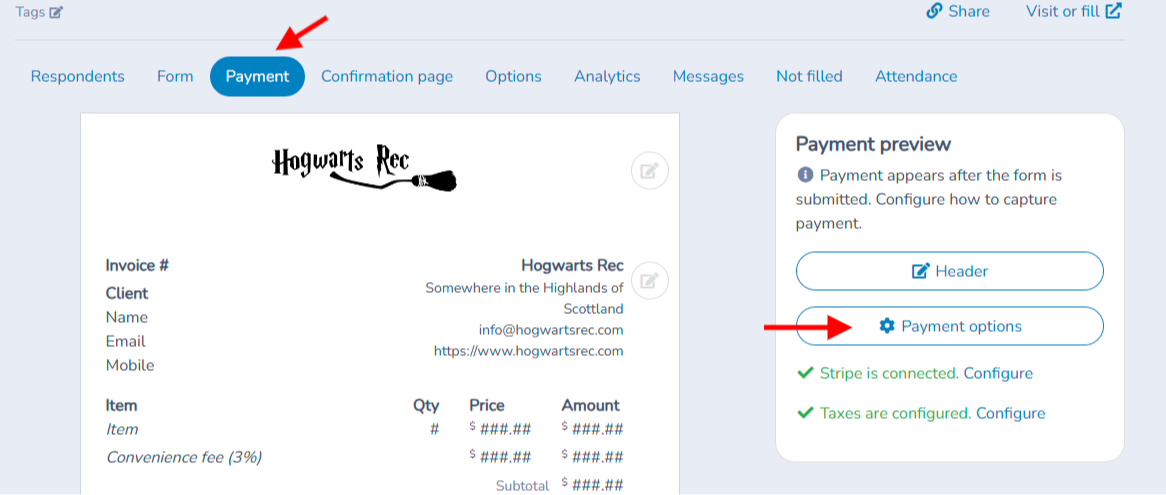The image size is (1166, 495).
Task: Click the info icon in Payment preview
Action: tap(805, 175)
